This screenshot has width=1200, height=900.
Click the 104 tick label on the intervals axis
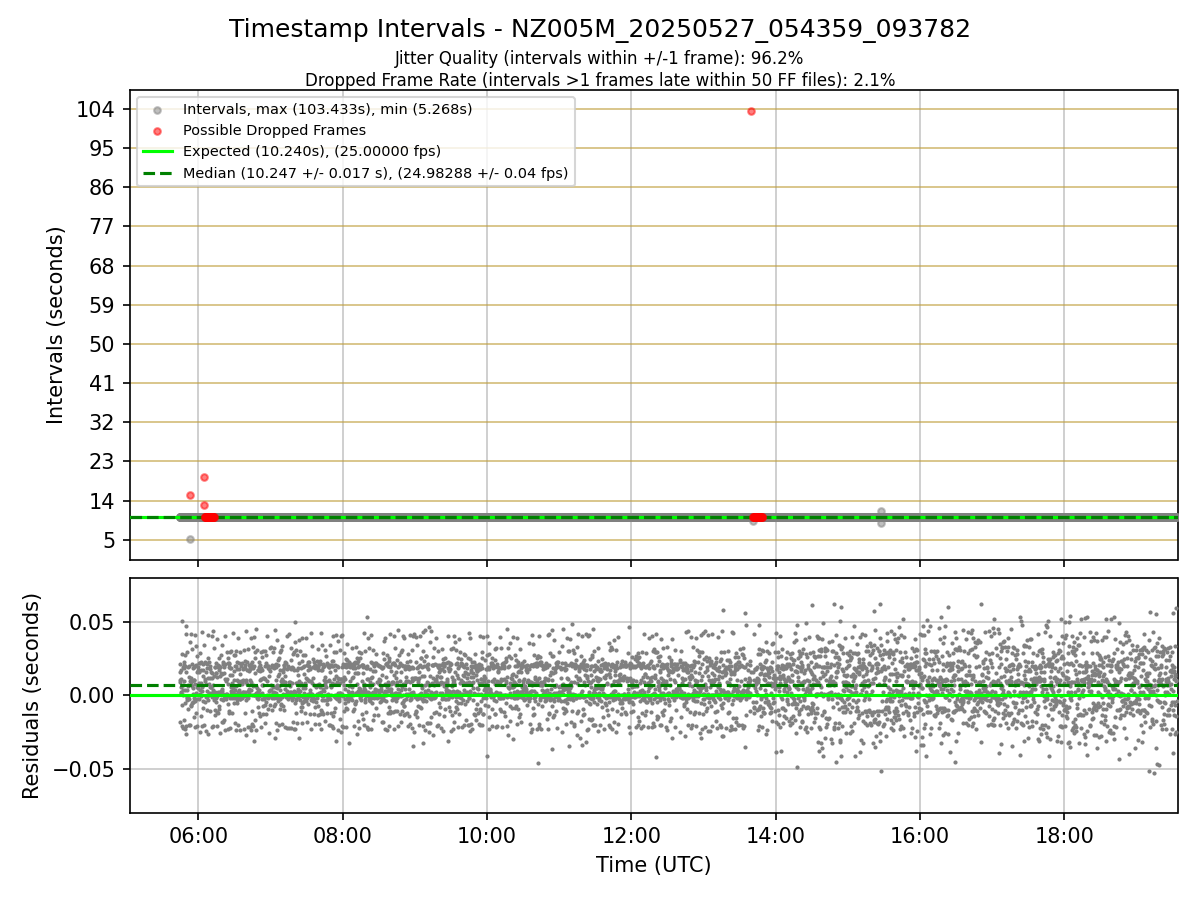pyautogui.click(x=95, y=109)
